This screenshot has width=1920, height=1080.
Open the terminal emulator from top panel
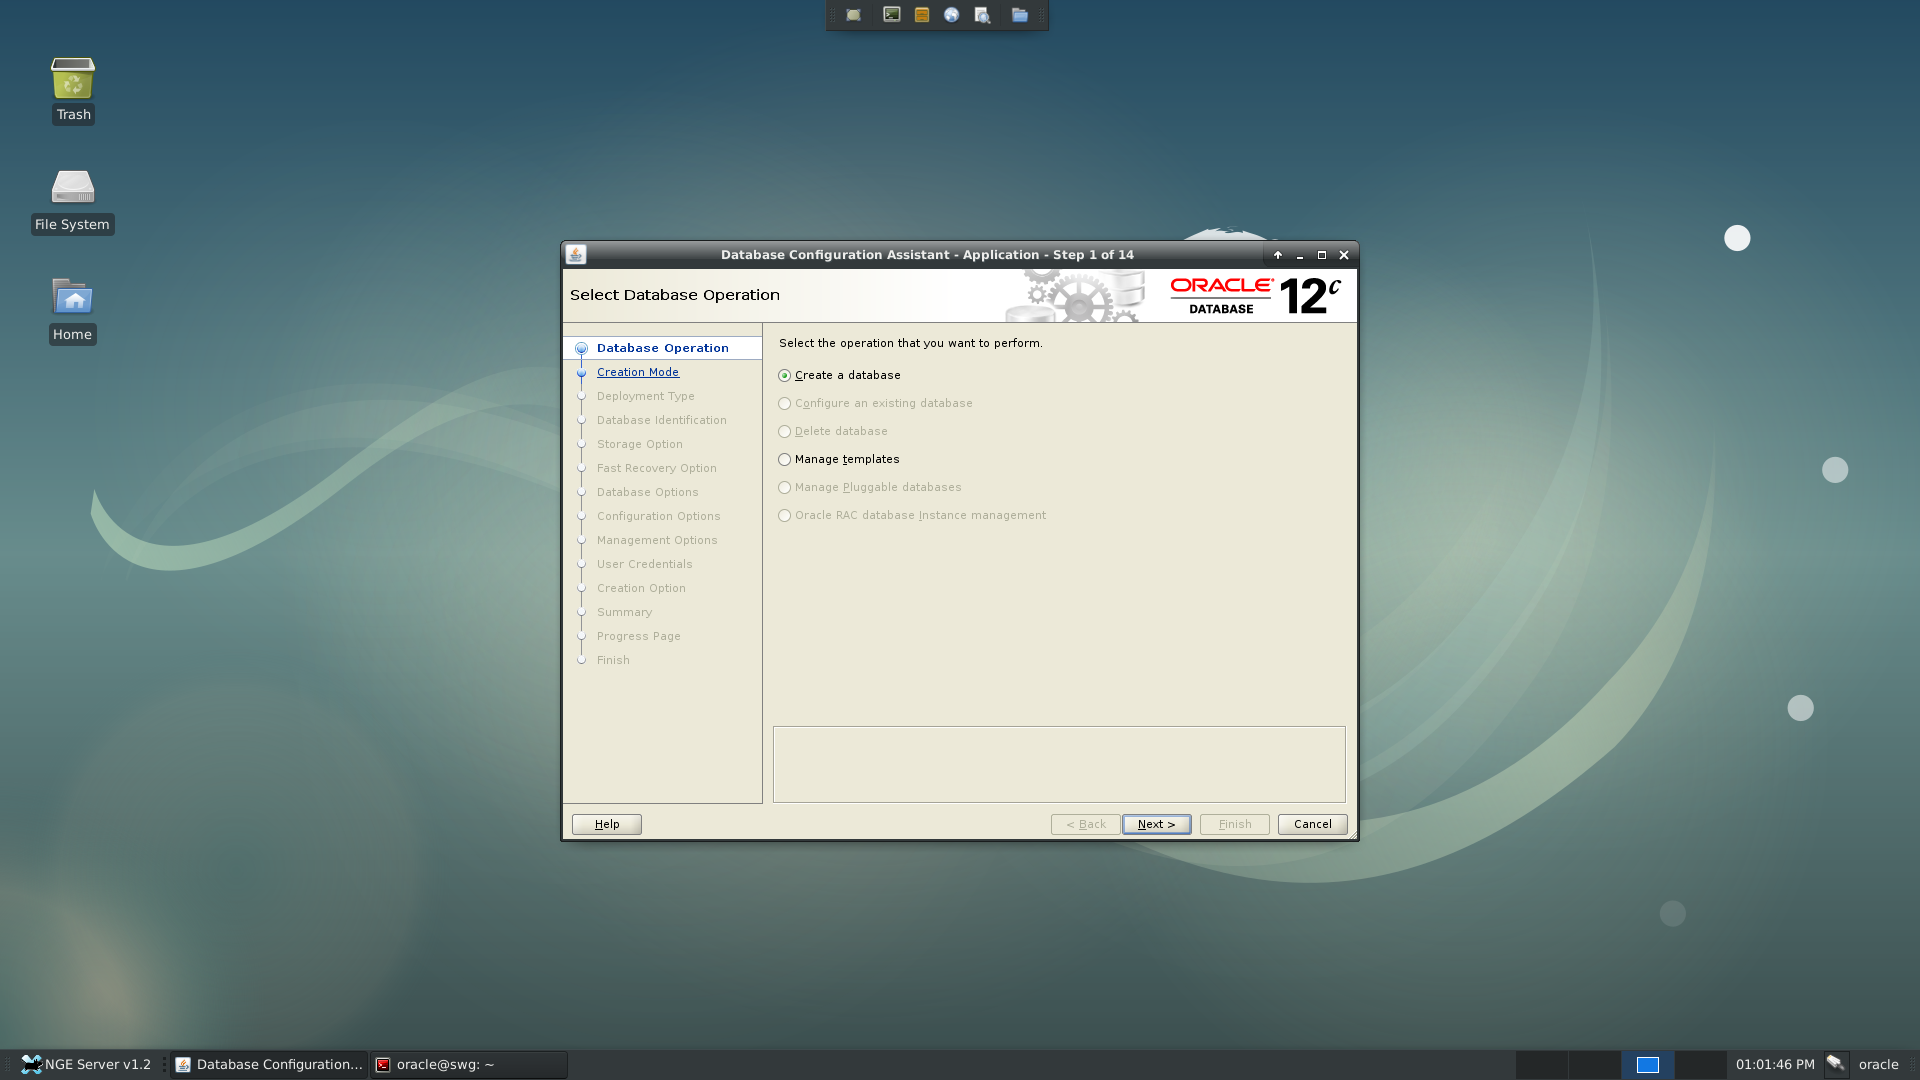click(891, 15)
